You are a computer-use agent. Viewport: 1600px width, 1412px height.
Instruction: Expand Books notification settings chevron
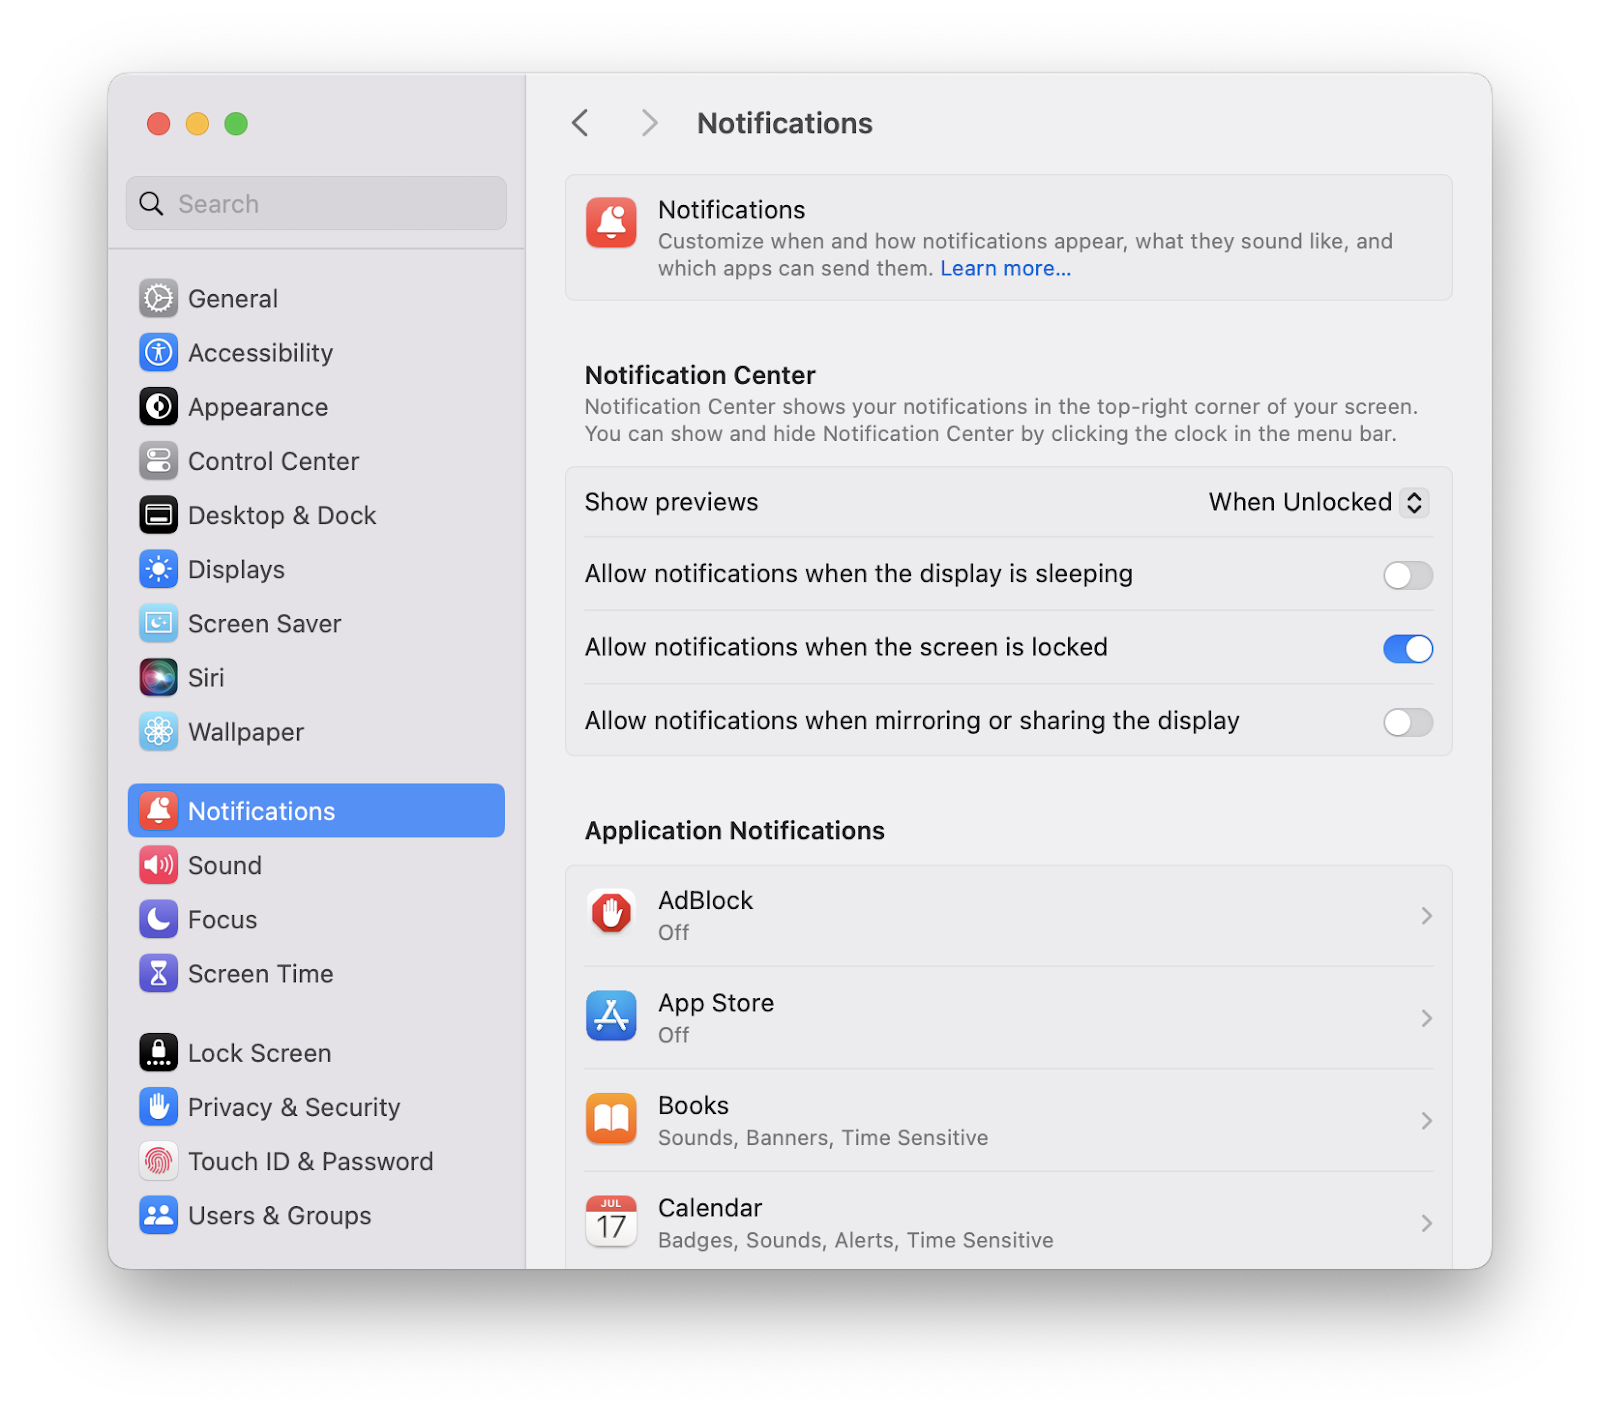(x=1427, y=1121)
